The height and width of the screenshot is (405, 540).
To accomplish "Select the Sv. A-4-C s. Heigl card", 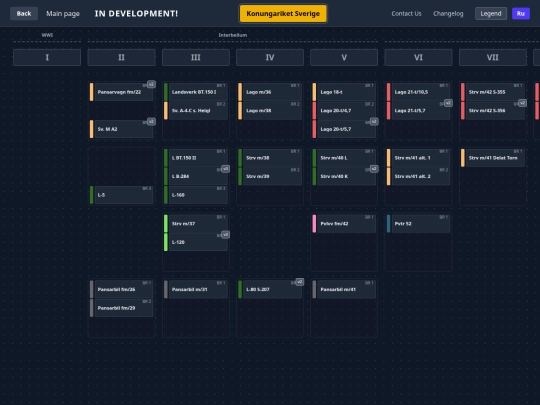I will [x=196, y=111].
